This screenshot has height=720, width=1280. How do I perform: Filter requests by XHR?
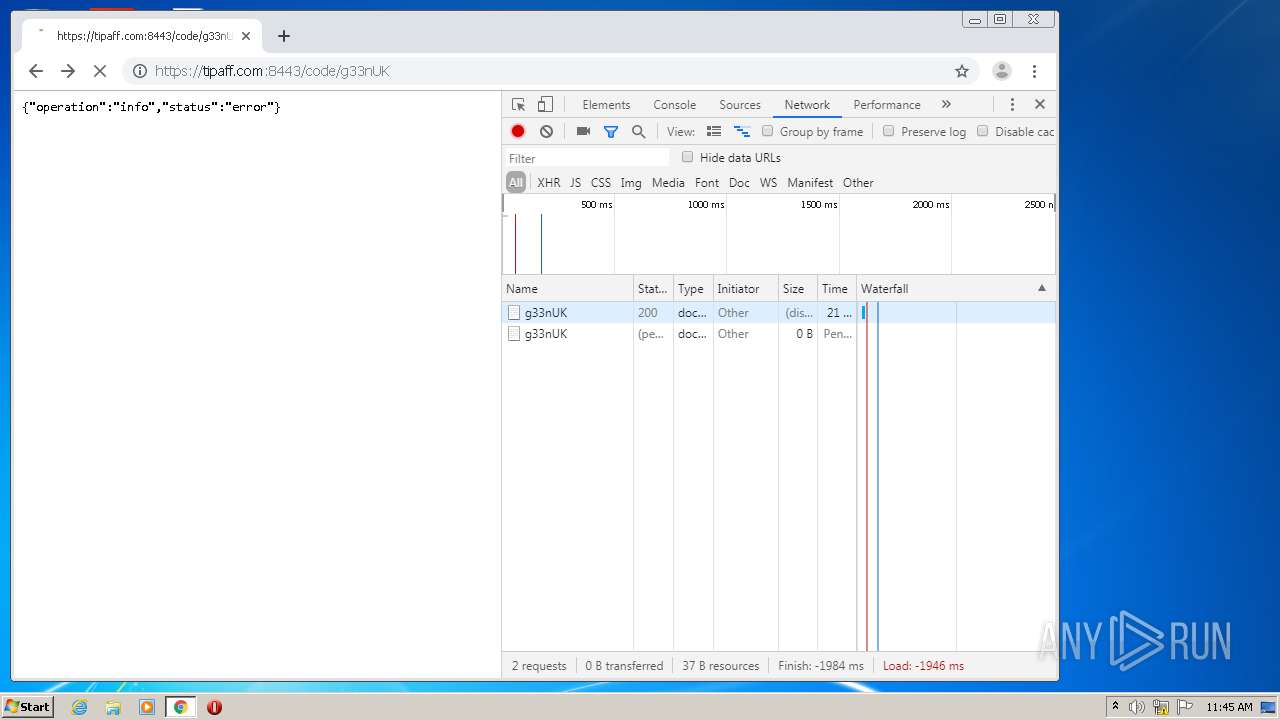click(549, 182)
